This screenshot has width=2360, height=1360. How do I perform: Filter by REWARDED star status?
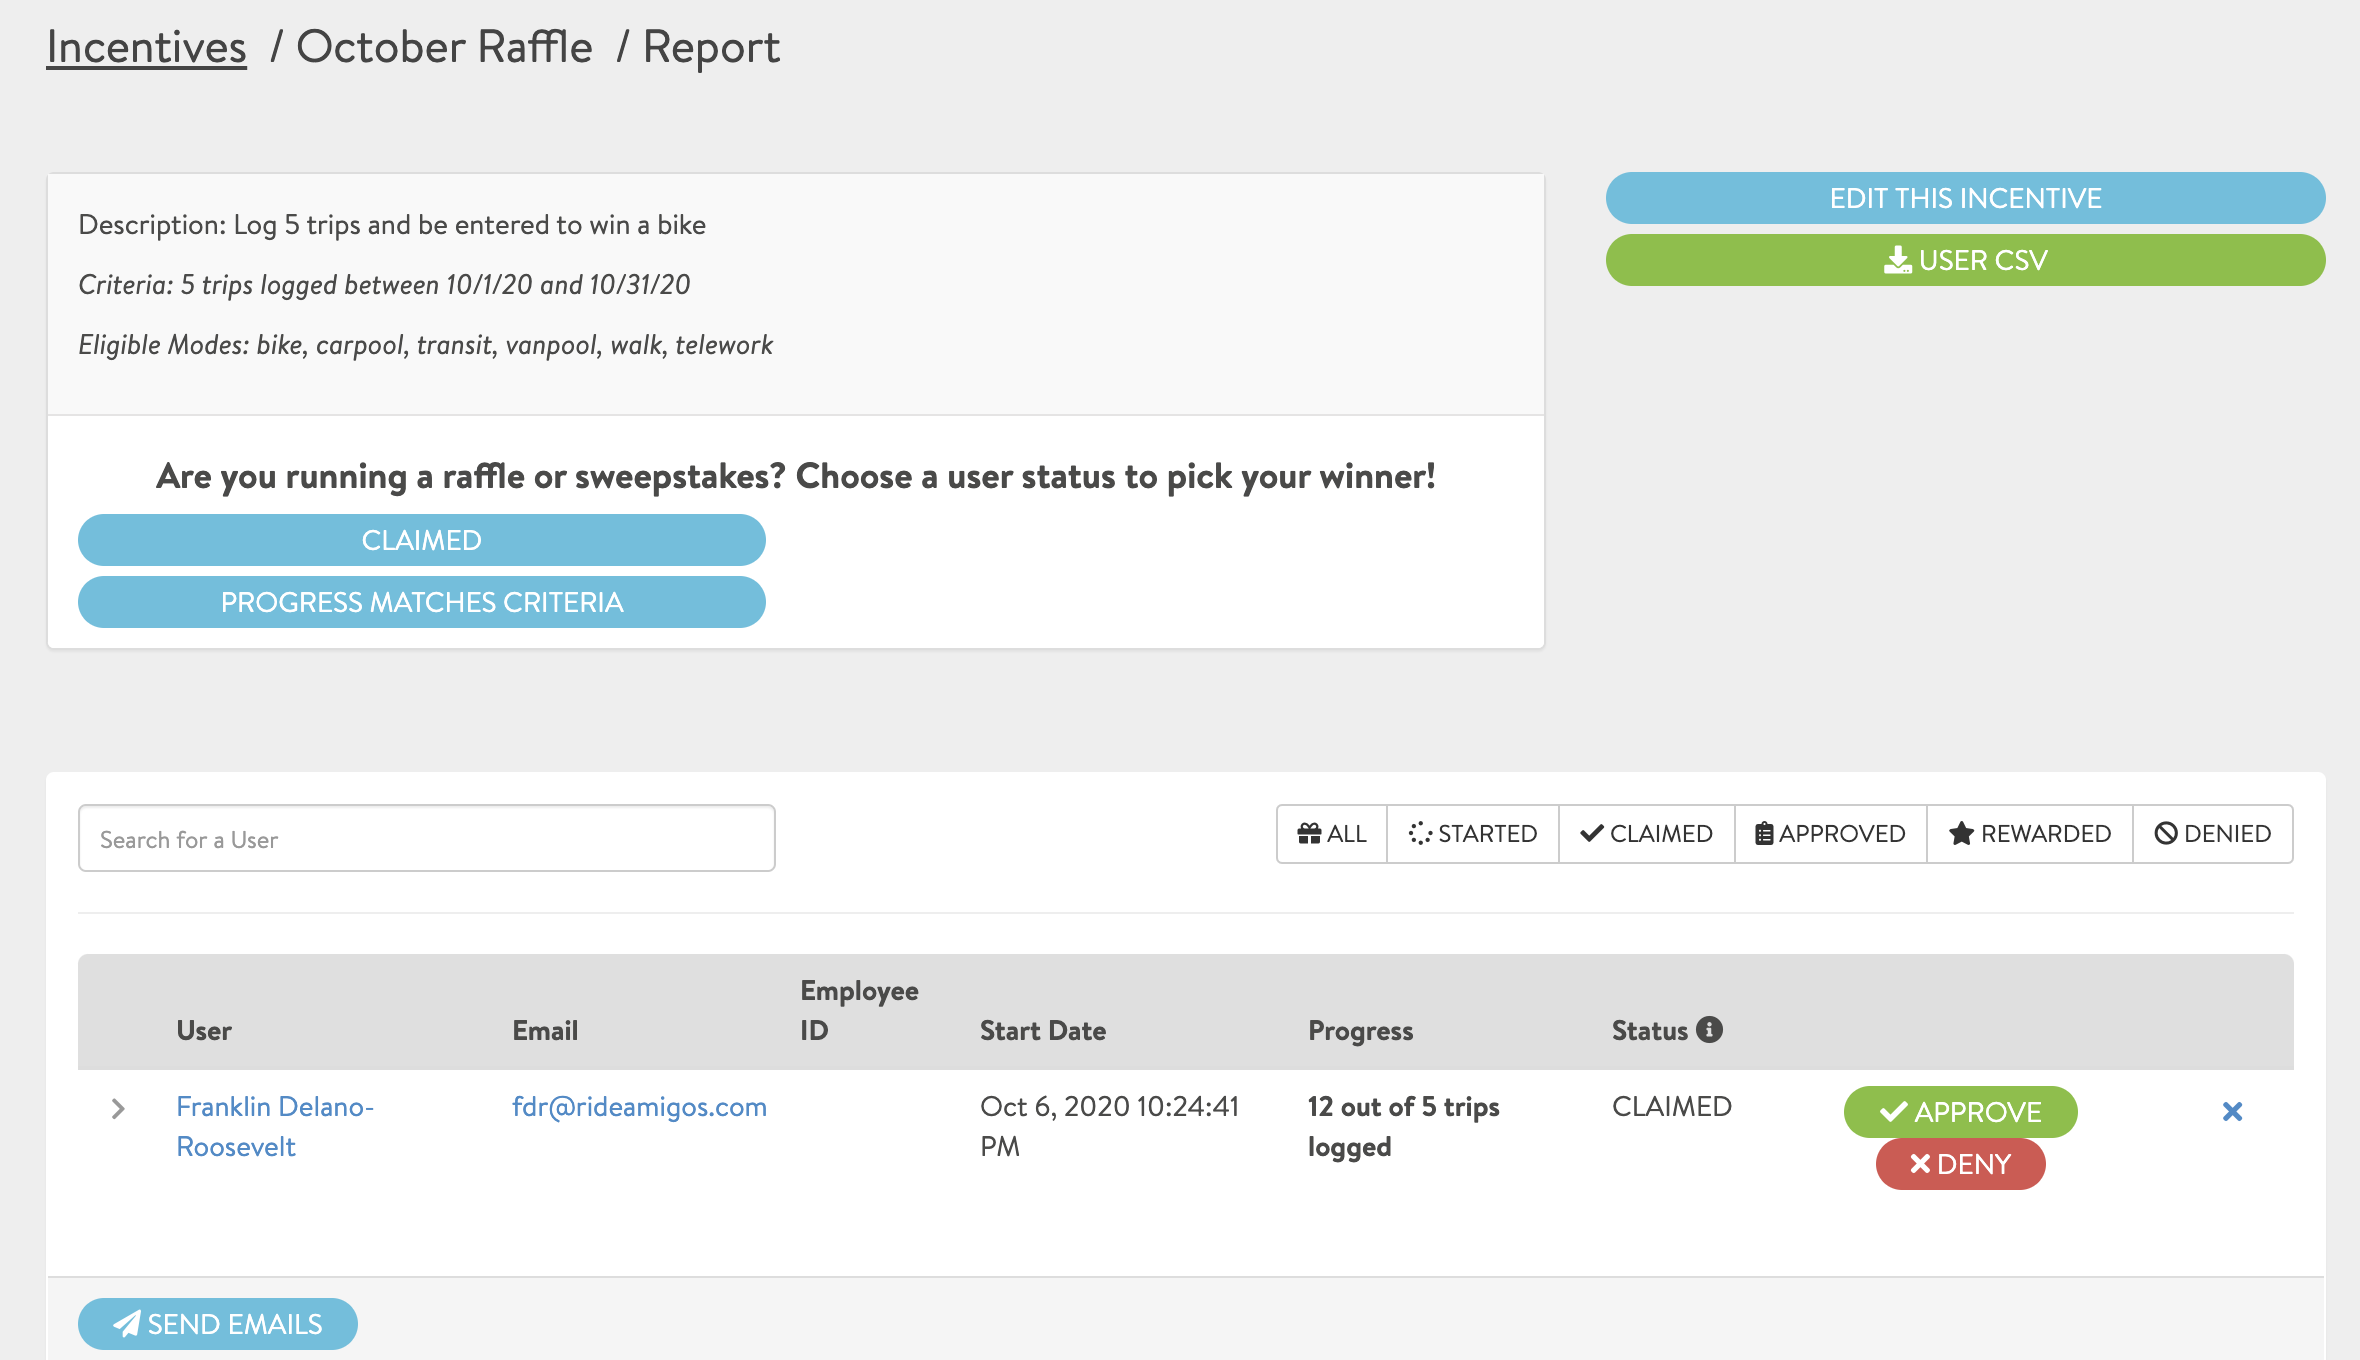point(2030,833)
